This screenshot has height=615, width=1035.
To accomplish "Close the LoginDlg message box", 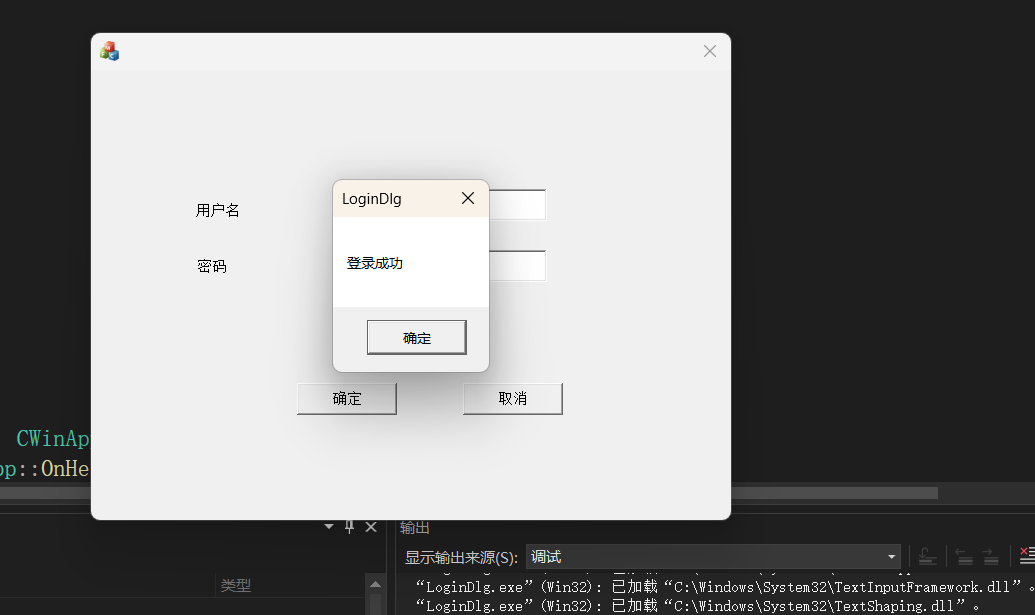I will coord(468,198).
